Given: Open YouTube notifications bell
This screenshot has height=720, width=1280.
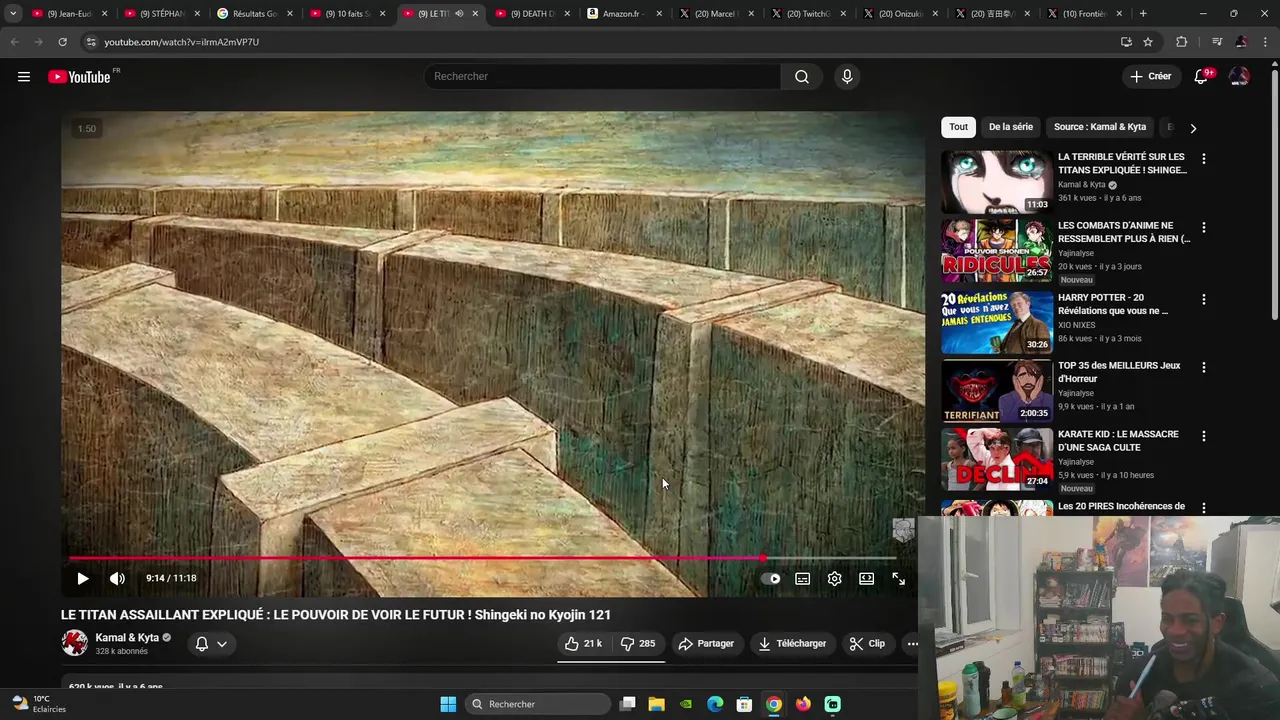Looking at the screenshot, I should (x=1202, y=77).
